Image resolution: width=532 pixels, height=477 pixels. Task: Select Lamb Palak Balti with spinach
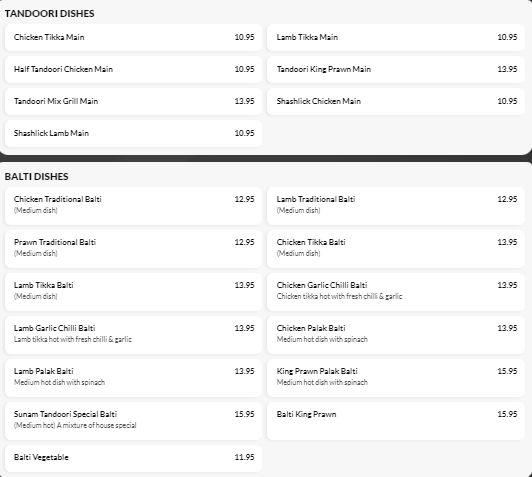133,378
